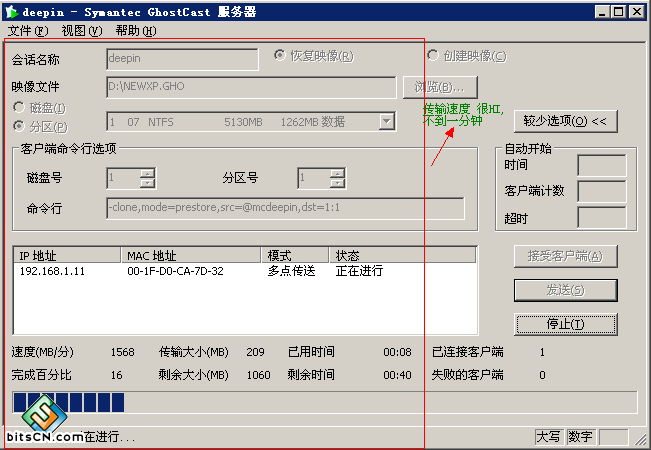Open the 视图(V) menu
The image size is (651, 450).
(82, 31)
